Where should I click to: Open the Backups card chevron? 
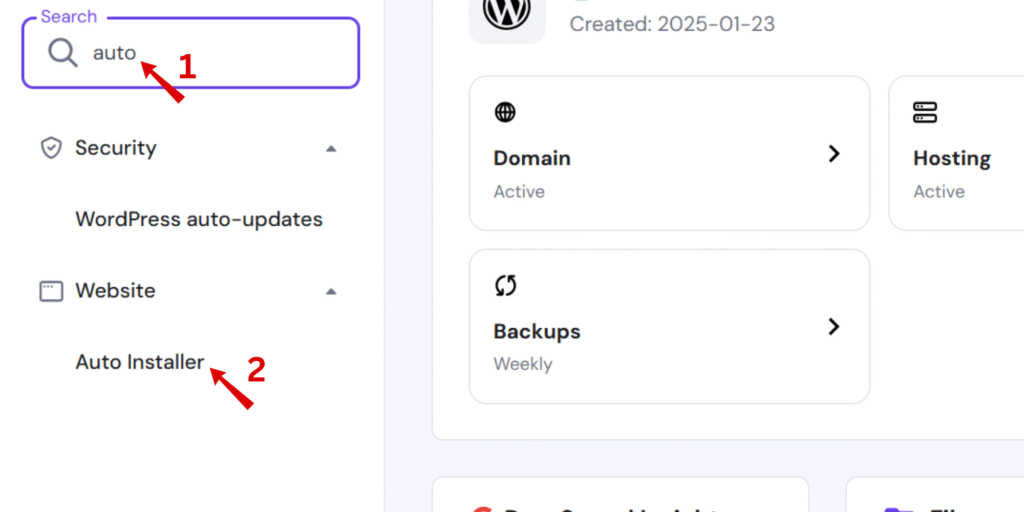833,327
